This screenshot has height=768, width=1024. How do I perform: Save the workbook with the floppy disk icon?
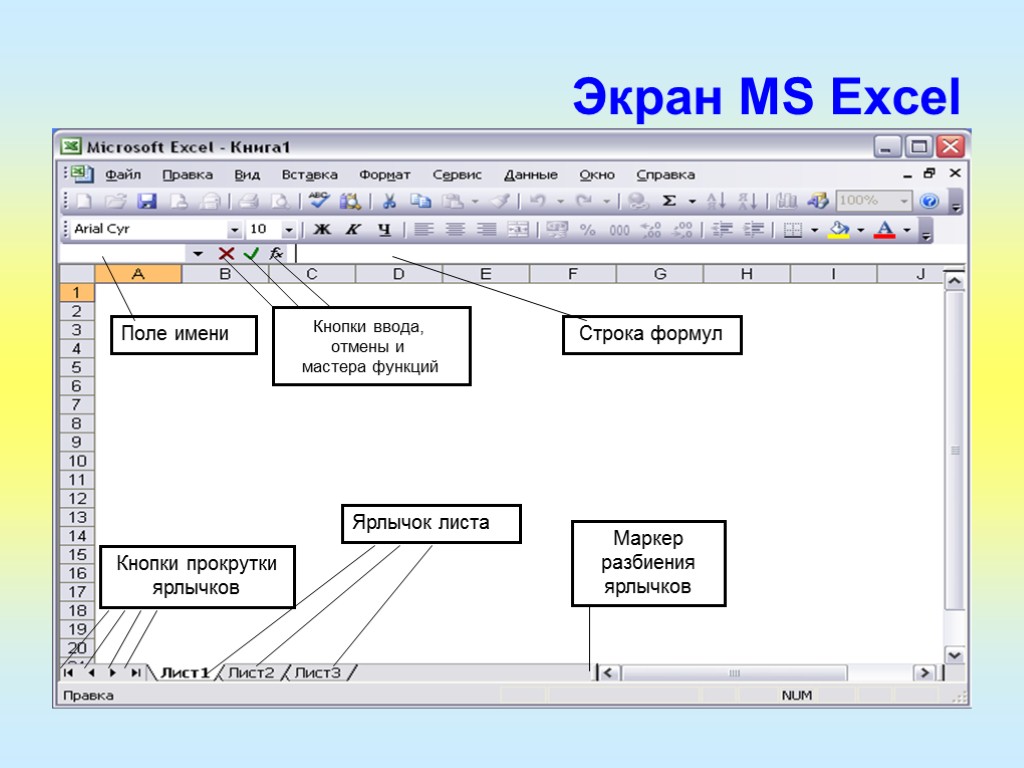[147, 201]
